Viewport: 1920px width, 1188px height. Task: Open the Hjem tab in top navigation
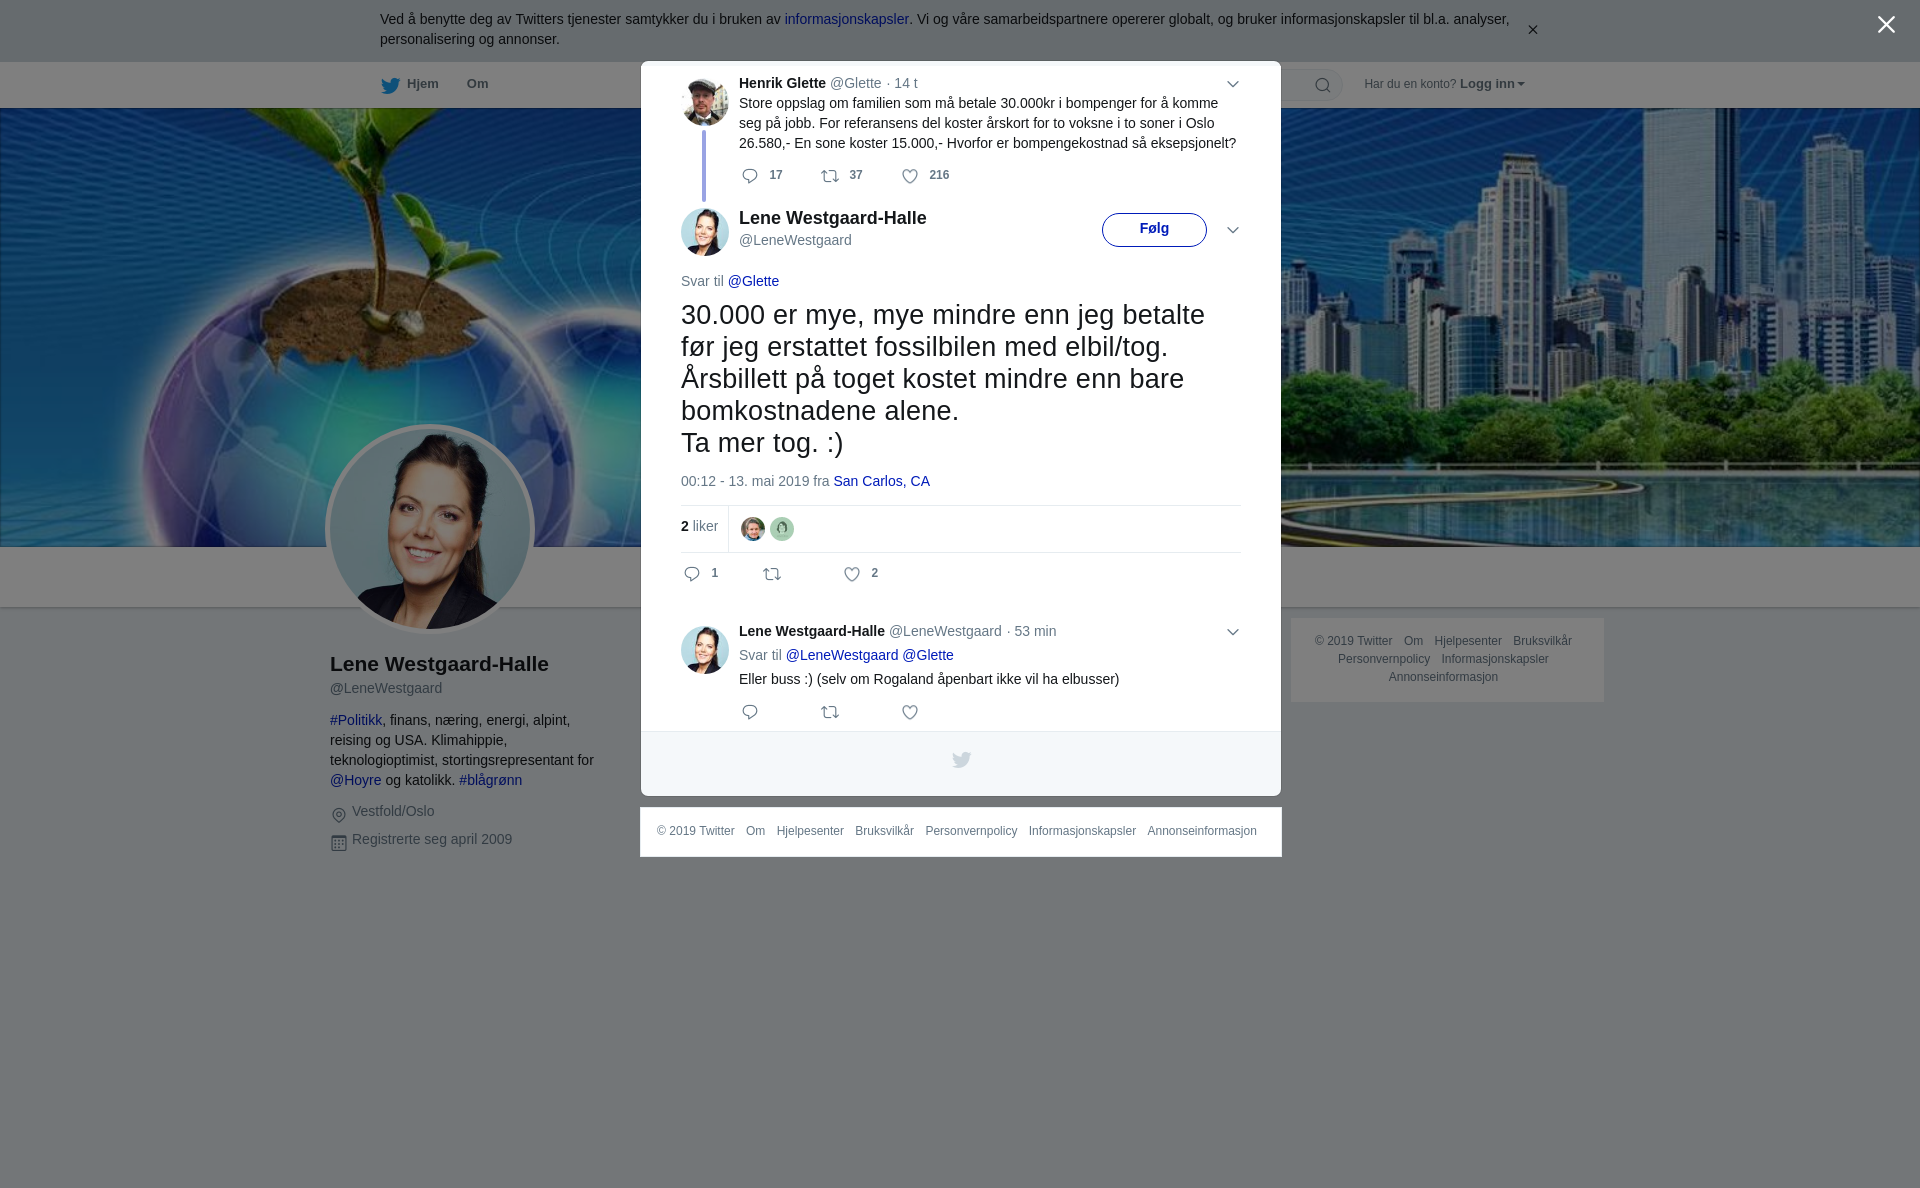pyautogui.click(x=410, y=84)
